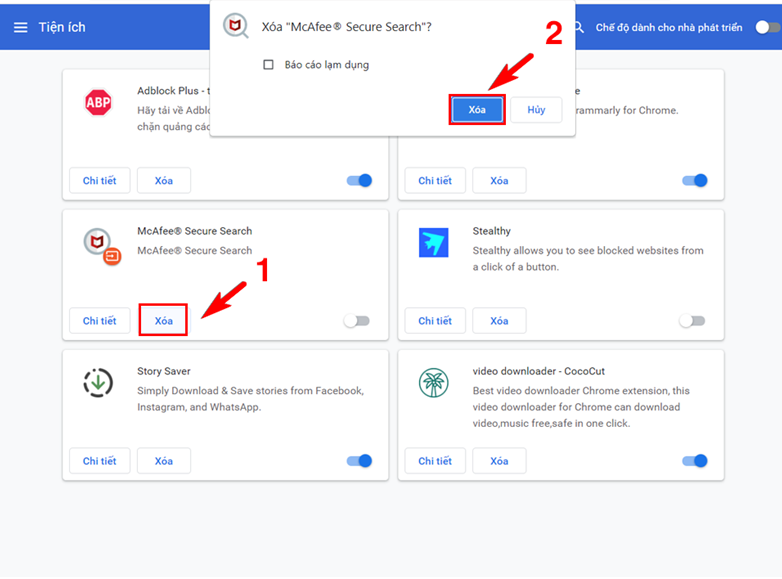This screenshot has height=579, width=782.
Task: Remove Story Saver with Xóa
Action: (164, 461)
